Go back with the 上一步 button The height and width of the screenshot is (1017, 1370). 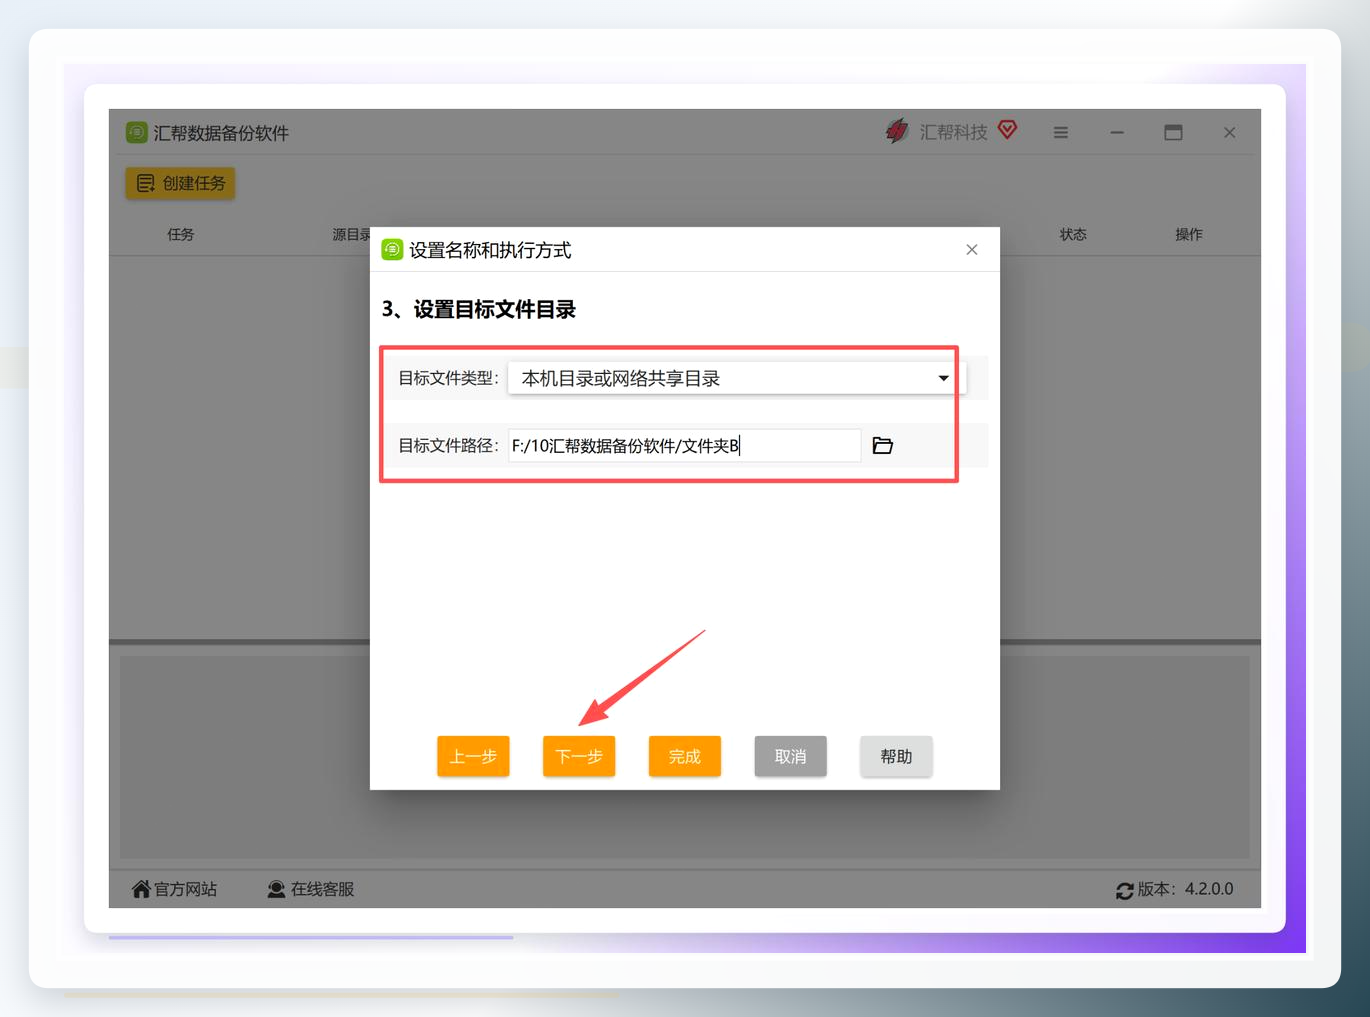click(473, 756)
